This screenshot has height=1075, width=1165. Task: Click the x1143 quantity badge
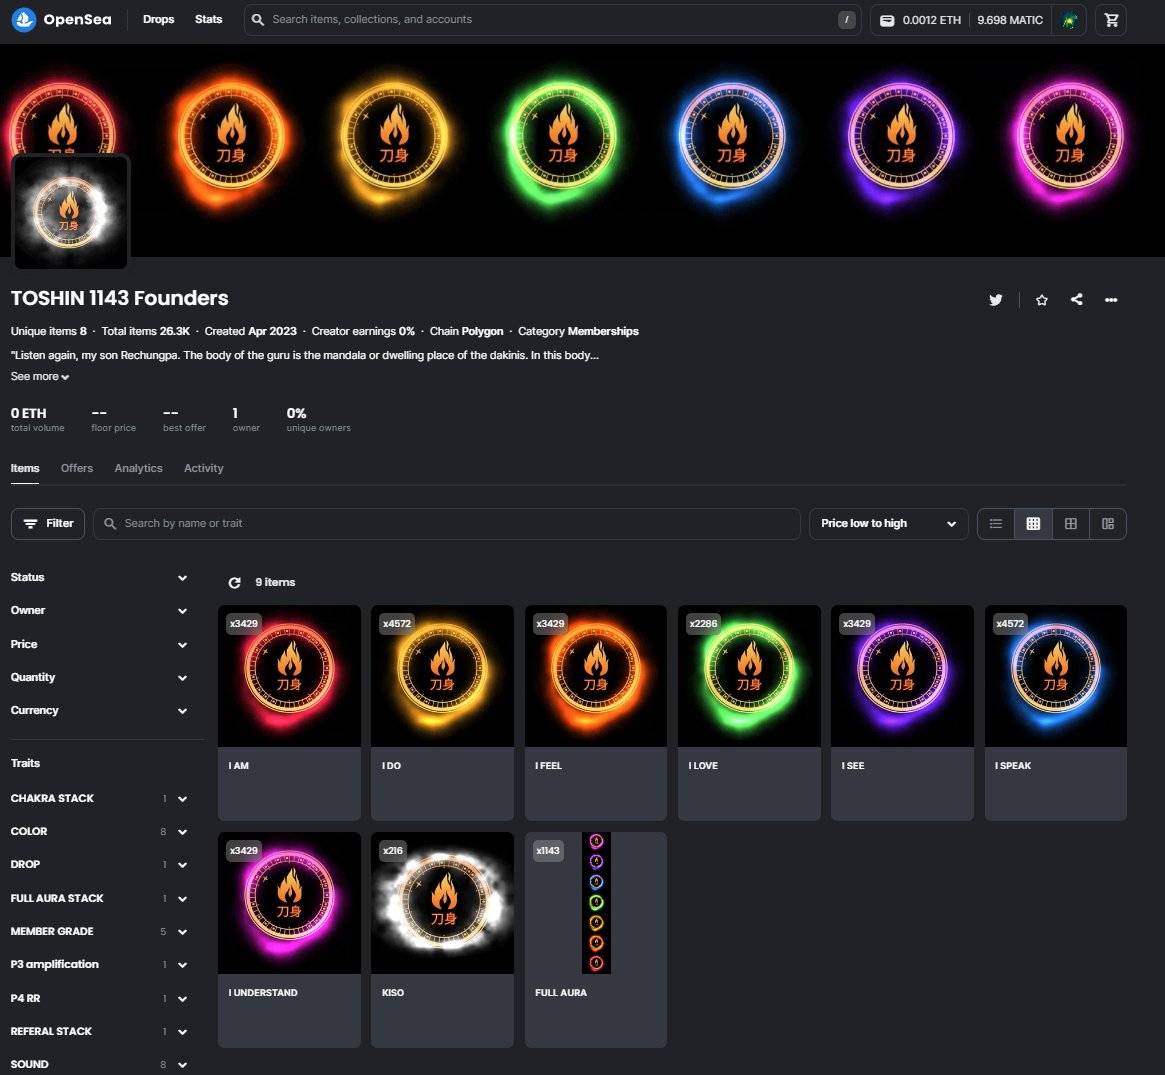coord(548,851)
